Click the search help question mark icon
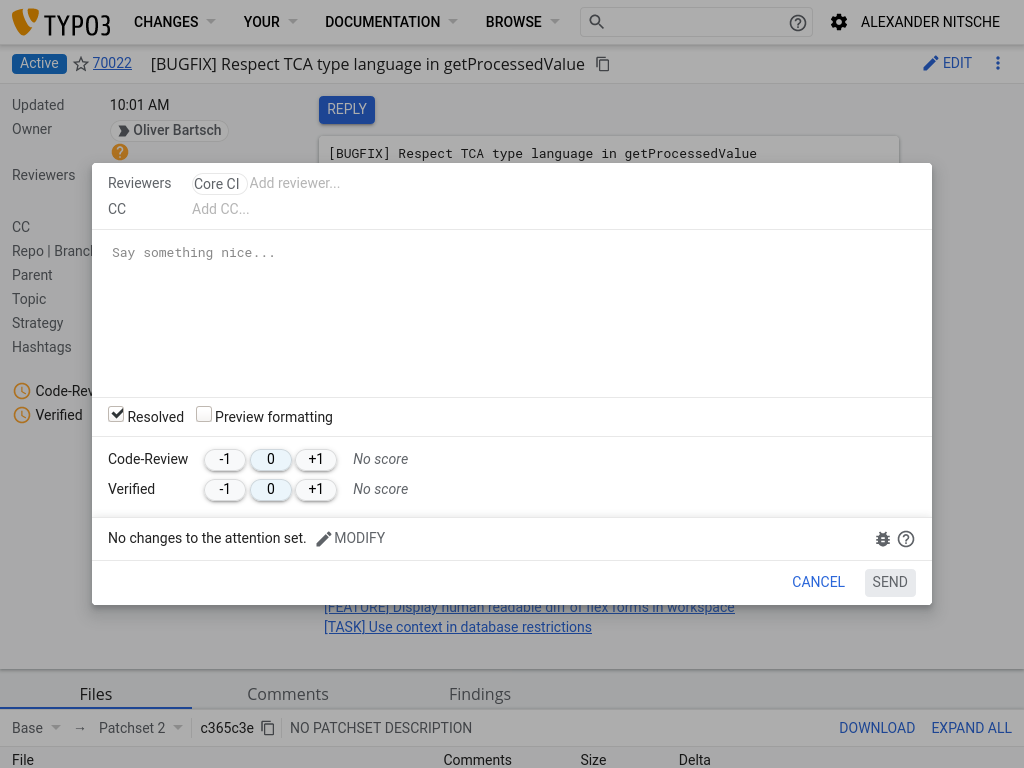This screenshot has height=768, width=1024. point(798,23)
